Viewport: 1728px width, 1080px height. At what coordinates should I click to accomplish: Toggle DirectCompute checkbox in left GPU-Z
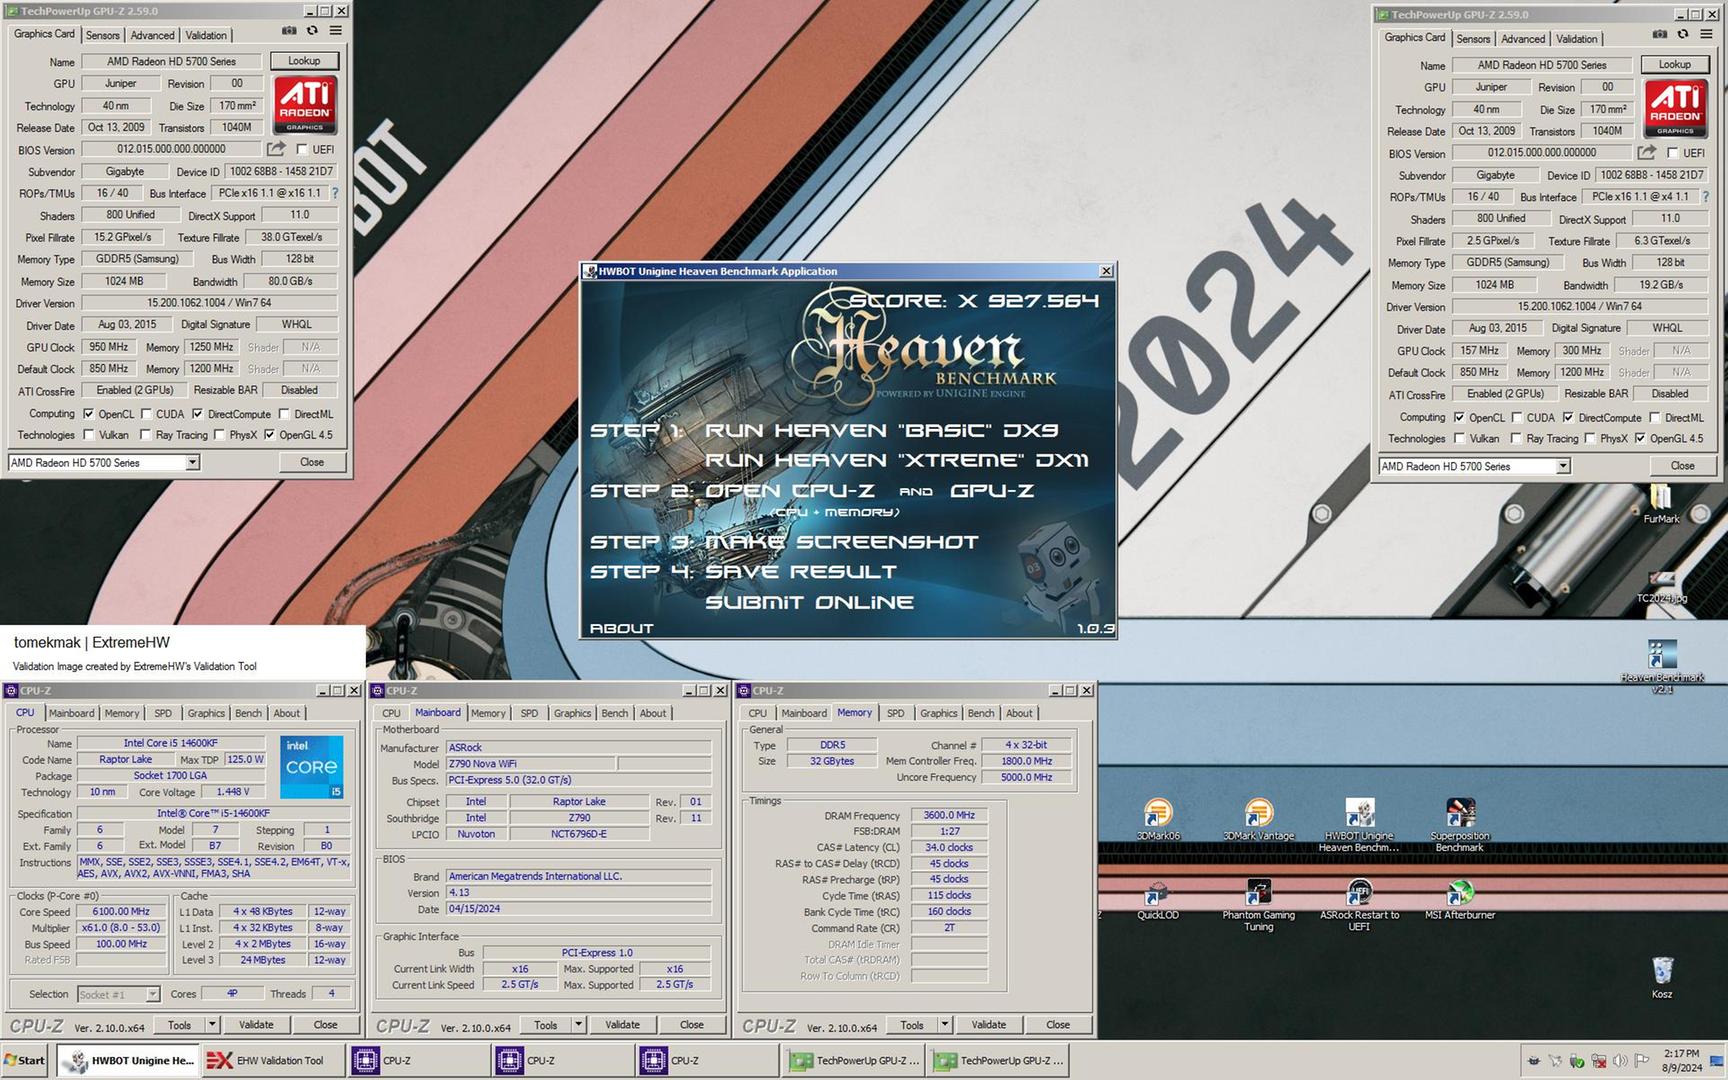[x=197, y=414]
